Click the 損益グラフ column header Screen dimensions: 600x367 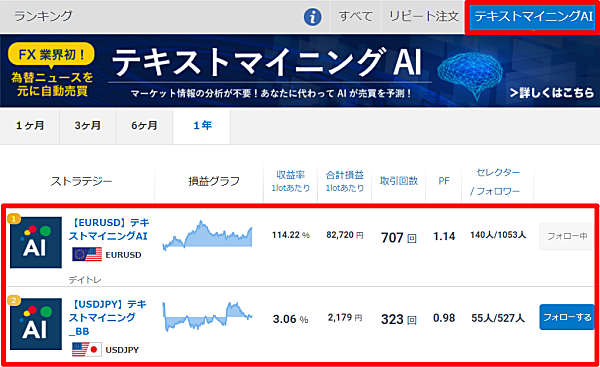pyautogui.click(x=214, y=181)
